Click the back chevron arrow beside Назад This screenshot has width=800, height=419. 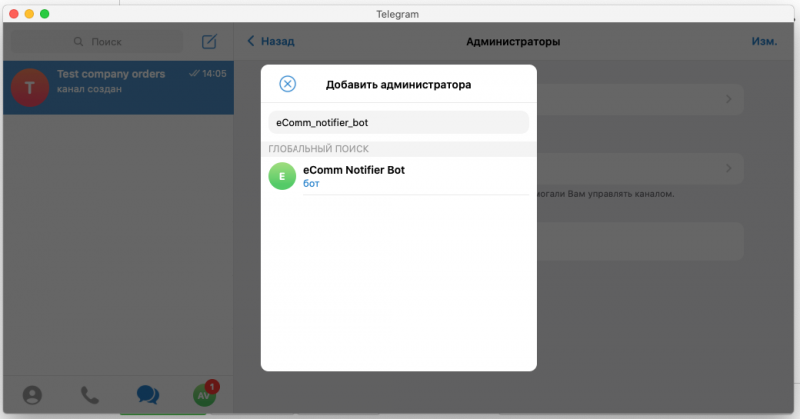[x=251, y=42]
